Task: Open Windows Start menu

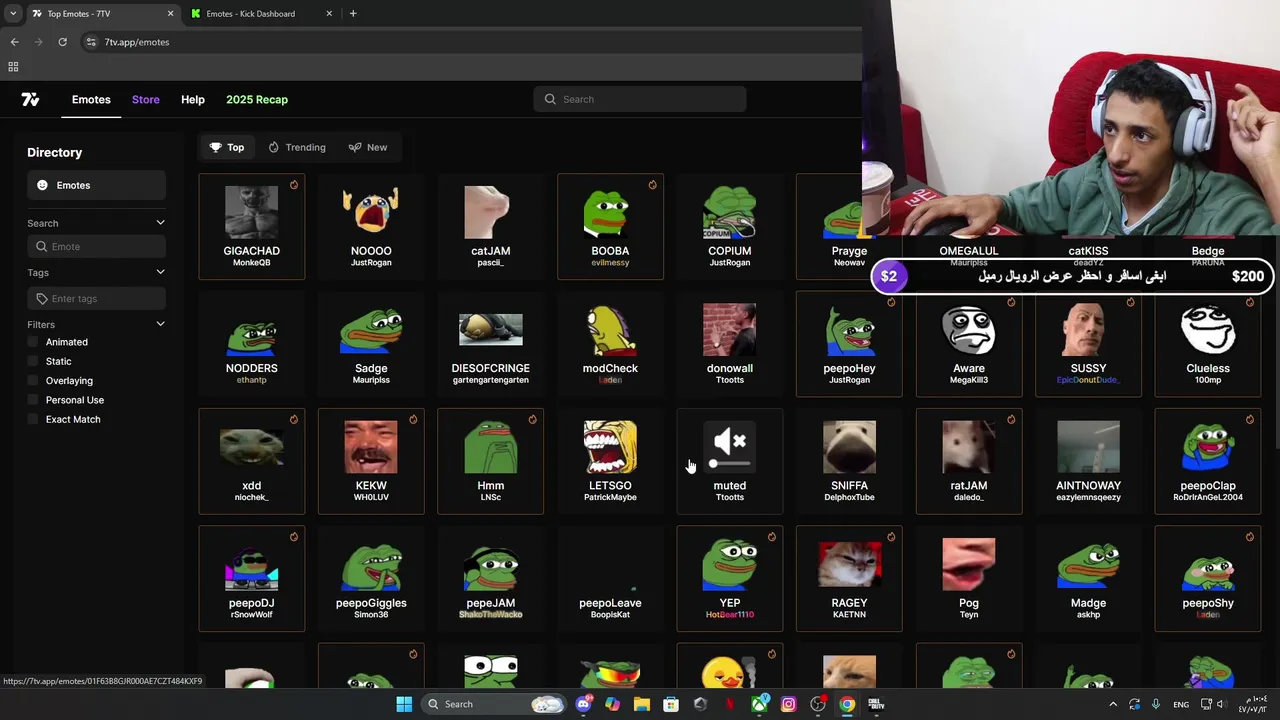Action: pos(404,704)
